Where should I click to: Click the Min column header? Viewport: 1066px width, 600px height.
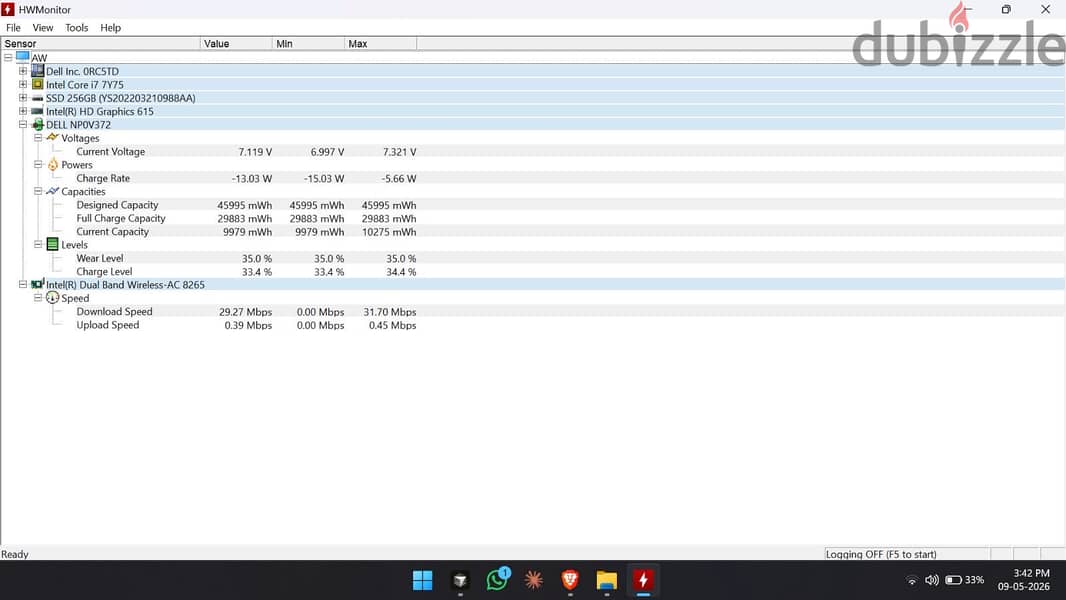[309, 43]
